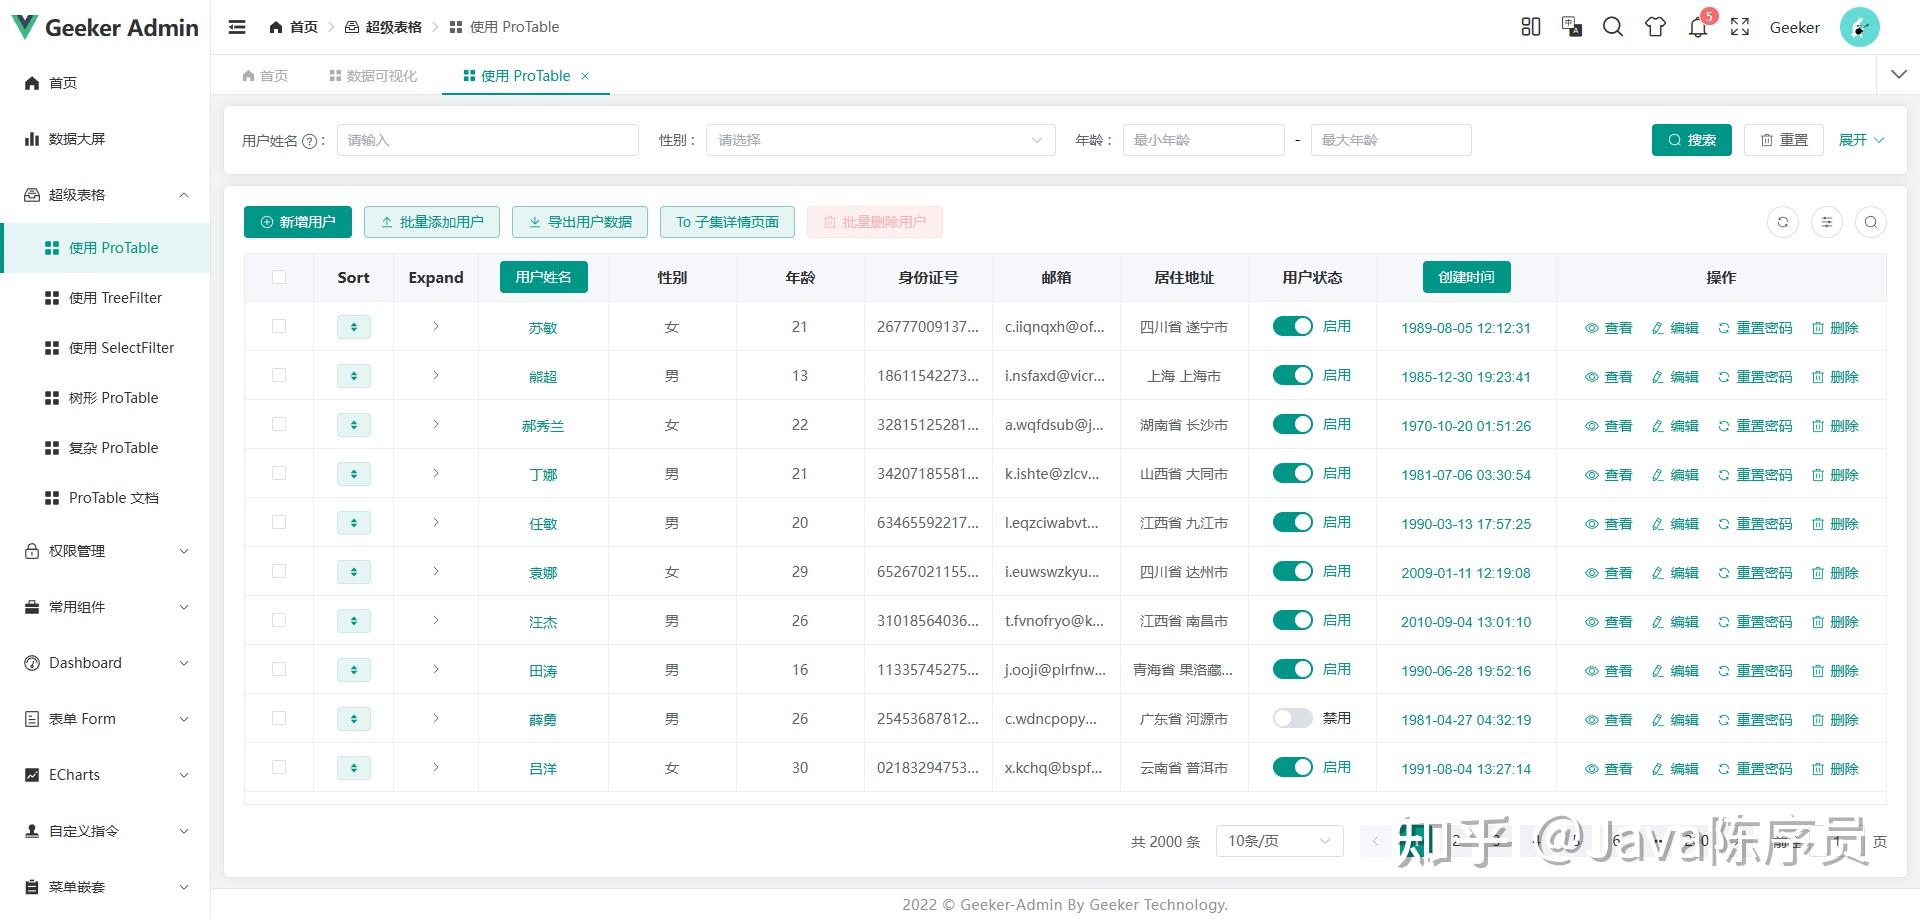Expand 熊超's row detail chevron
Screen dimensions: 1920x919
tap(435, 375)
